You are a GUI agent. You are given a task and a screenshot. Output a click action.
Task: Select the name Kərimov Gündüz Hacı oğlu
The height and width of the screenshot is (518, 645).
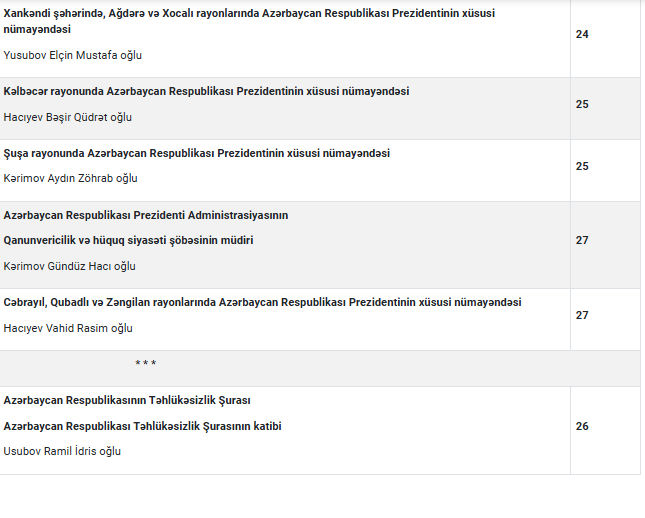click(70, 267)
